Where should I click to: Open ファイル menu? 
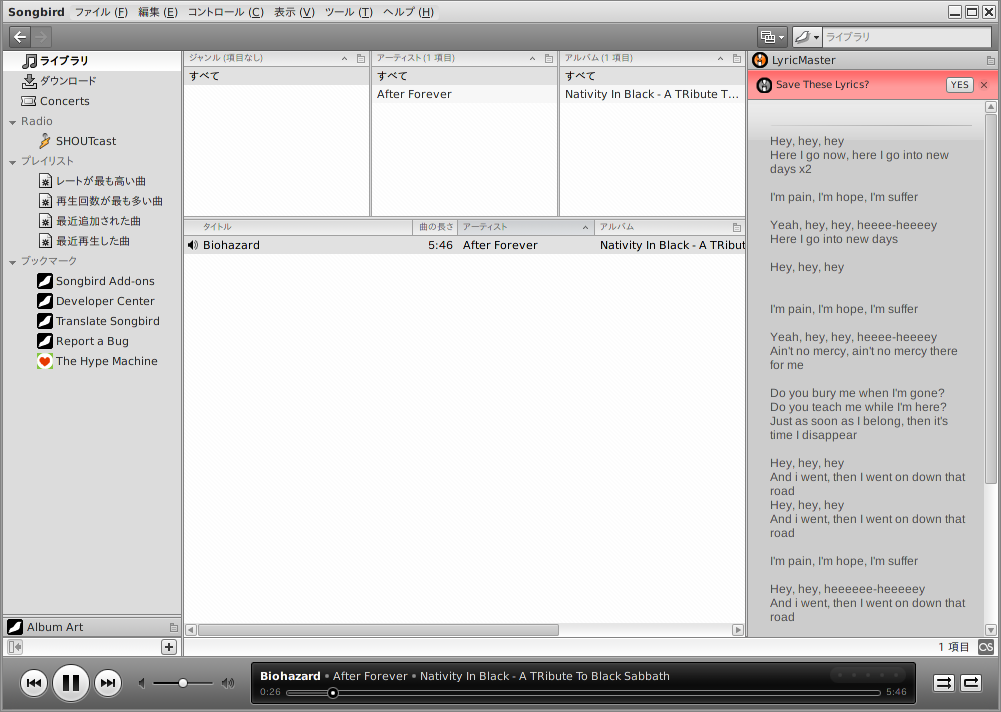point(101,12)
